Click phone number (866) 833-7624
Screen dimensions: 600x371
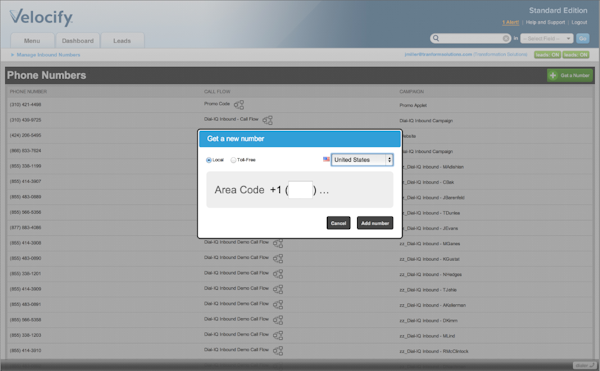pos(25,151)
